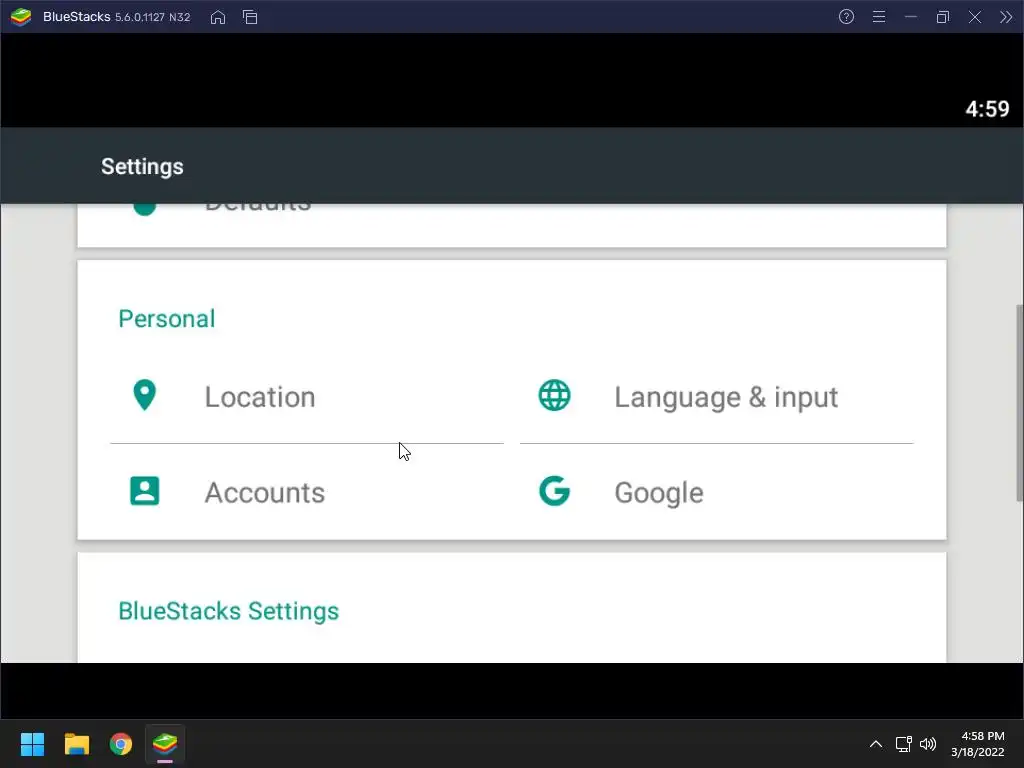Screen dimensions: 1024x768
Task: Restore down the BlueStacks window
Action: [x=942, y=17]
